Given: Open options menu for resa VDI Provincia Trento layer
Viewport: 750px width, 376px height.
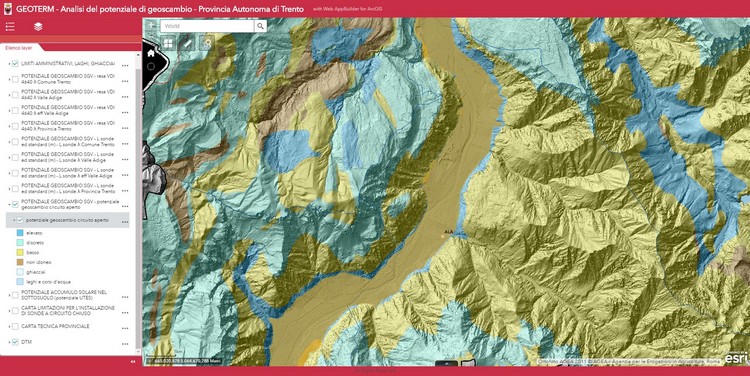Looking at the screenshot, I should tap(125, 129).
